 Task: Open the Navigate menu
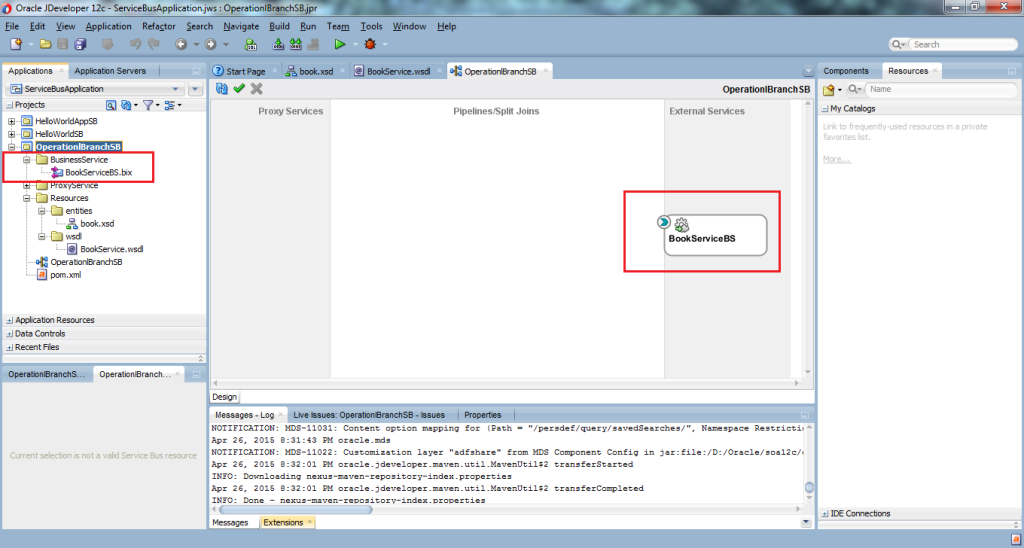(241, 26)
